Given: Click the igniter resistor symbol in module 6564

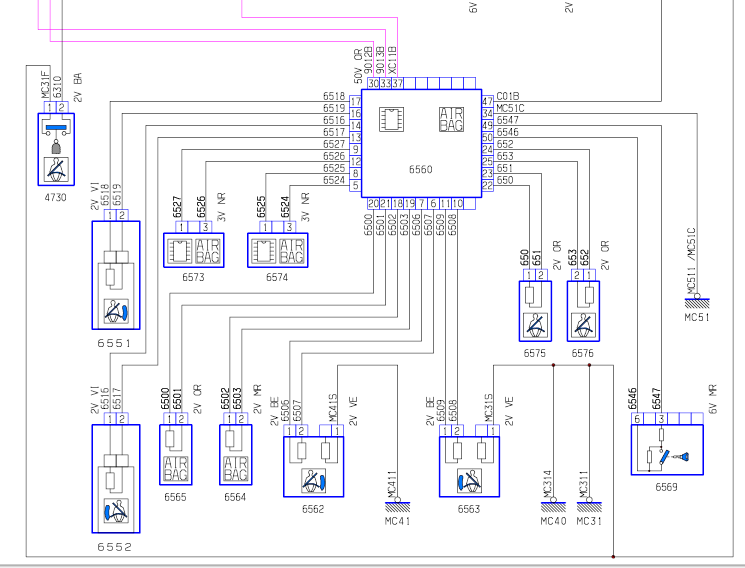Looking at the screenshot, I should click(230, 439).
